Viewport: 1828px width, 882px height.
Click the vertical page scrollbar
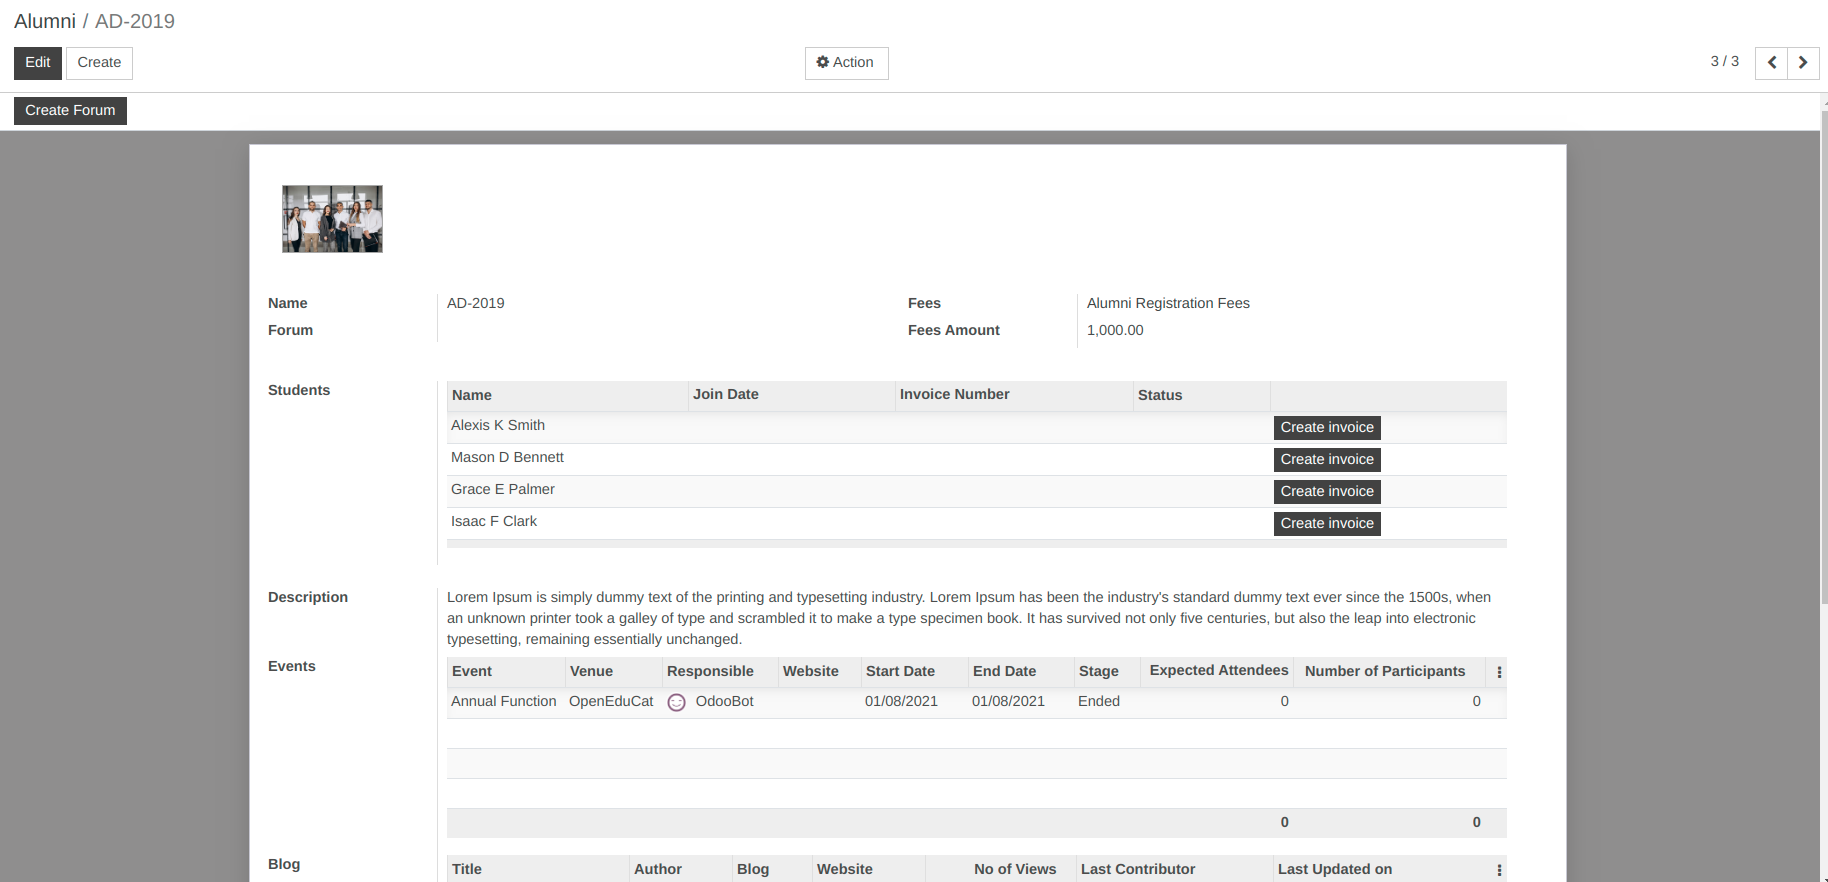tap(1823, 350)
